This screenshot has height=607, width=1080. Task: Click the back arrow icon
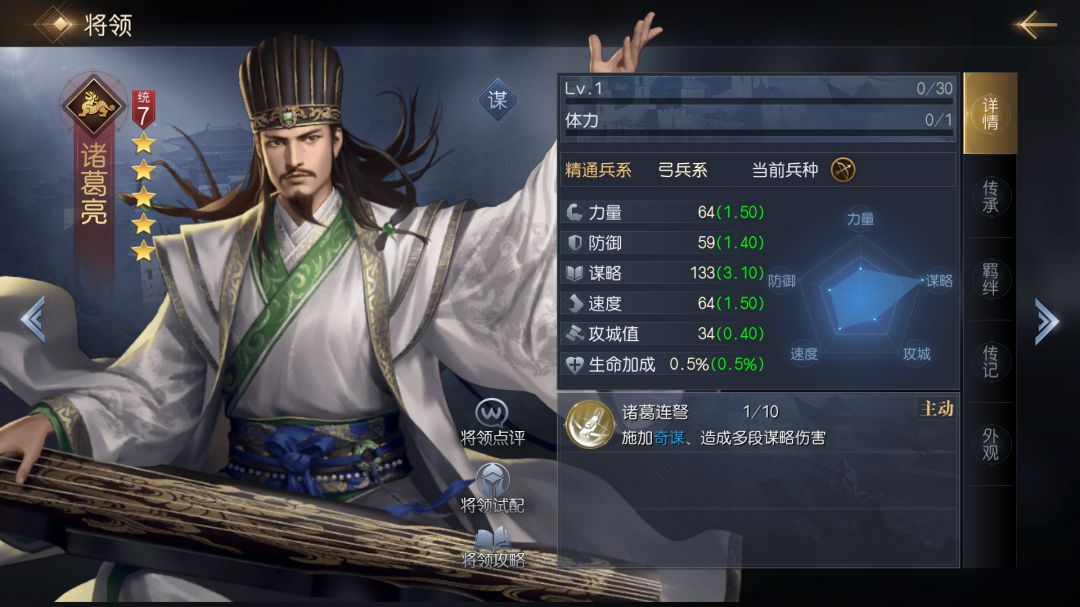click(x=1035, y=25)
